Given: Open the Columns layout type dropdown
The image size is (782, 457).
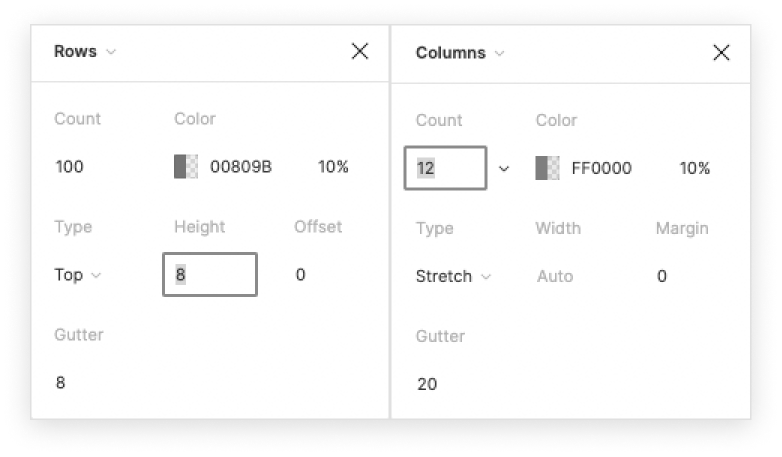Looking at the screenshot, I should 460,53.
